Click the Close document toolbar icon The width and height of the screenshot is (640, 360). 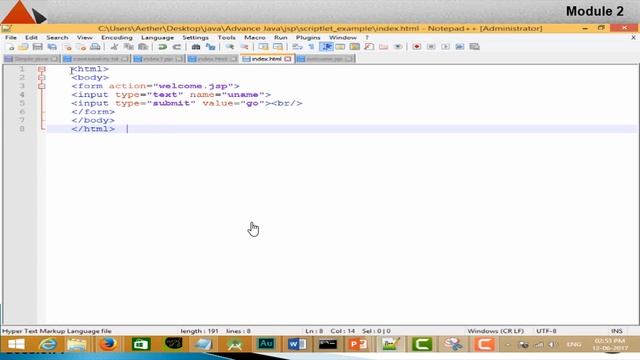(x=67, y=47)
